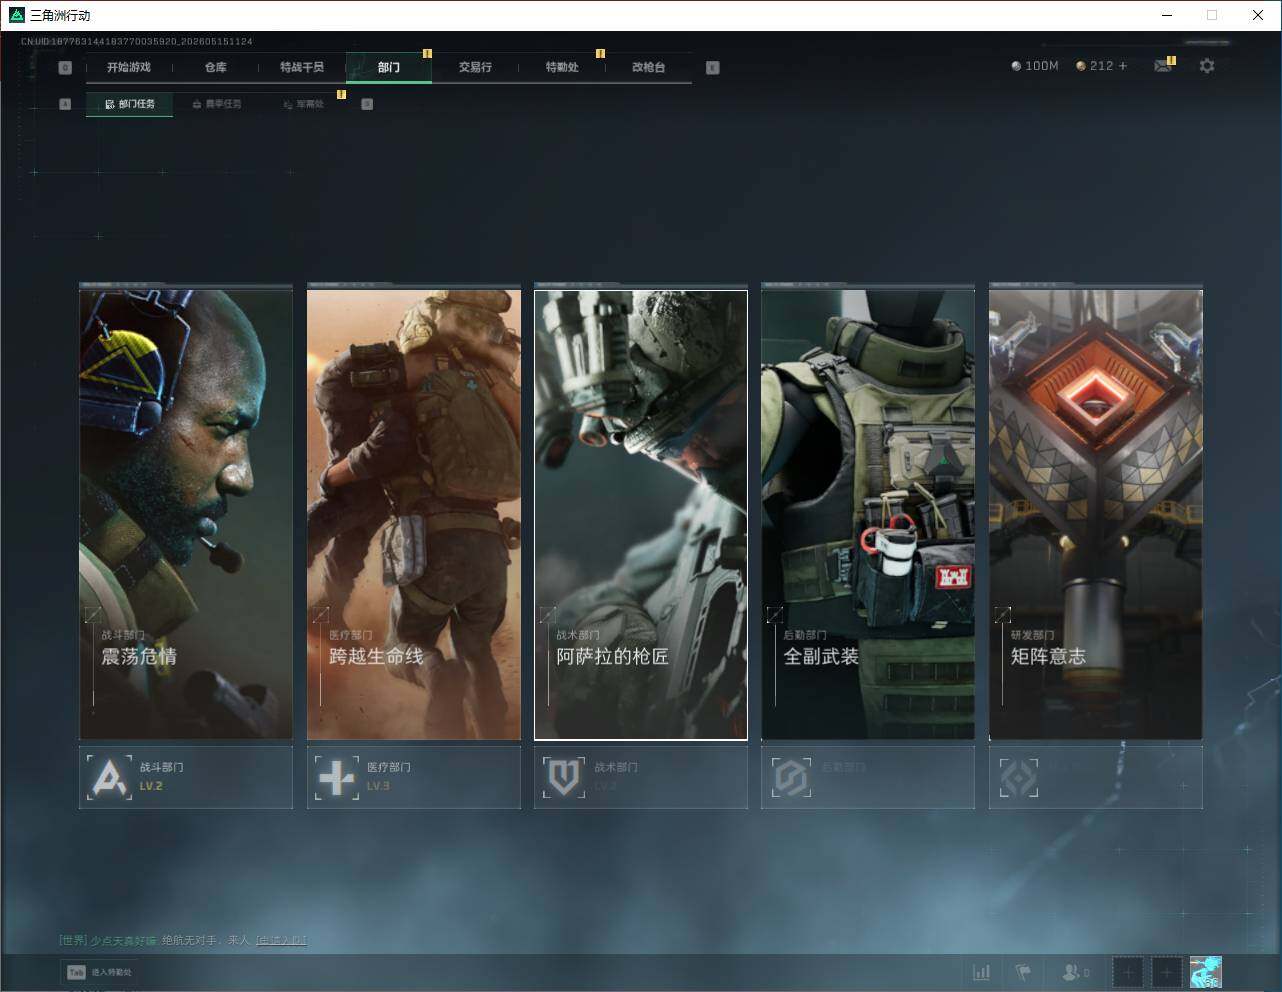The height and width of the screenshot is (992, 1282).
Task: Open the 交易行 tab
Action: (475, 67)
